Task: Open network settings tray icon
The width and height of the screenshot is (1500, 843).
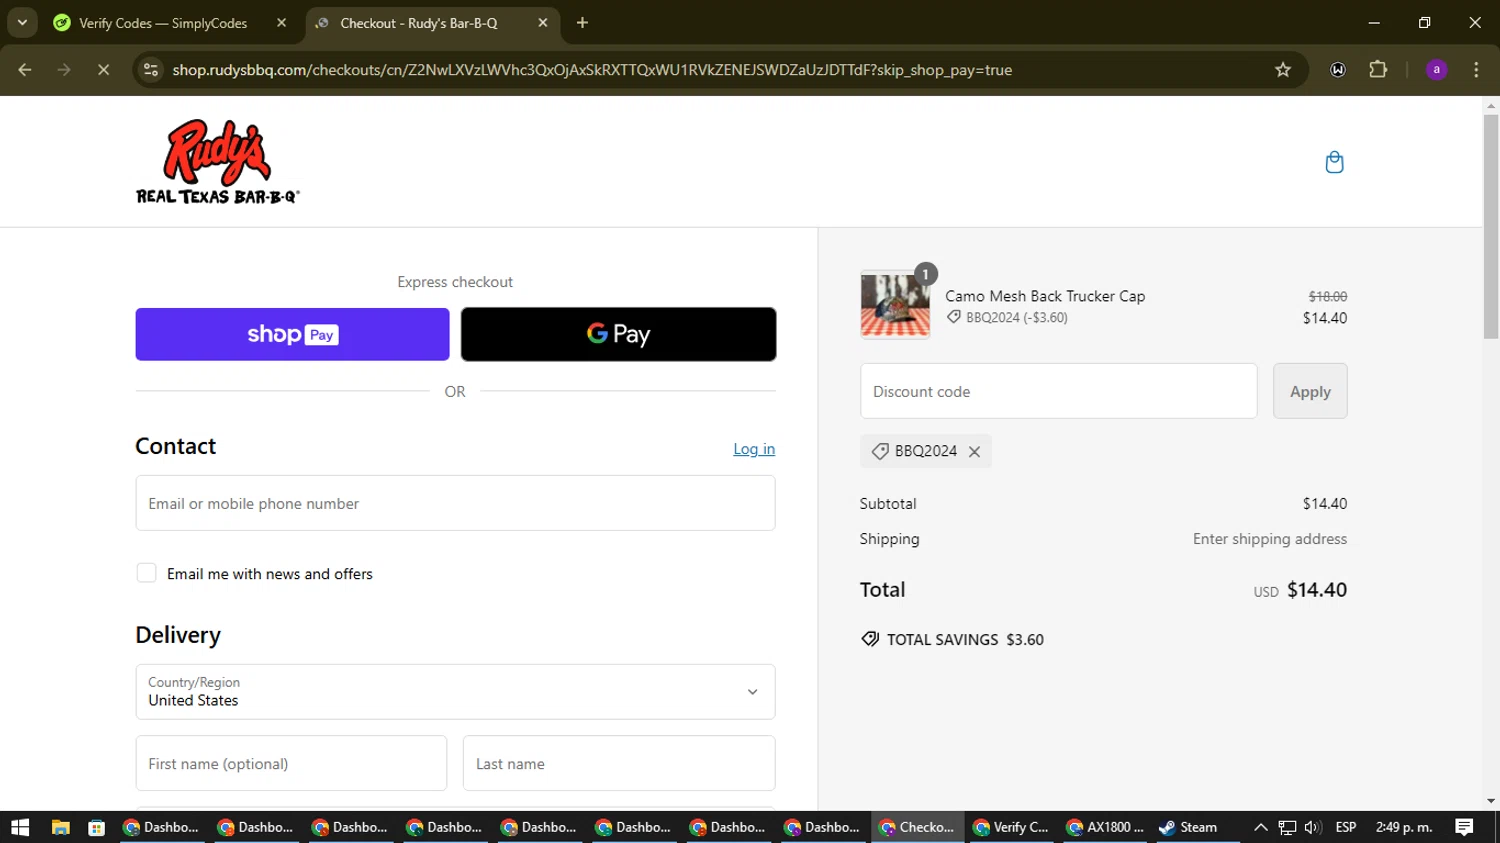Action: coord(1287,827)
